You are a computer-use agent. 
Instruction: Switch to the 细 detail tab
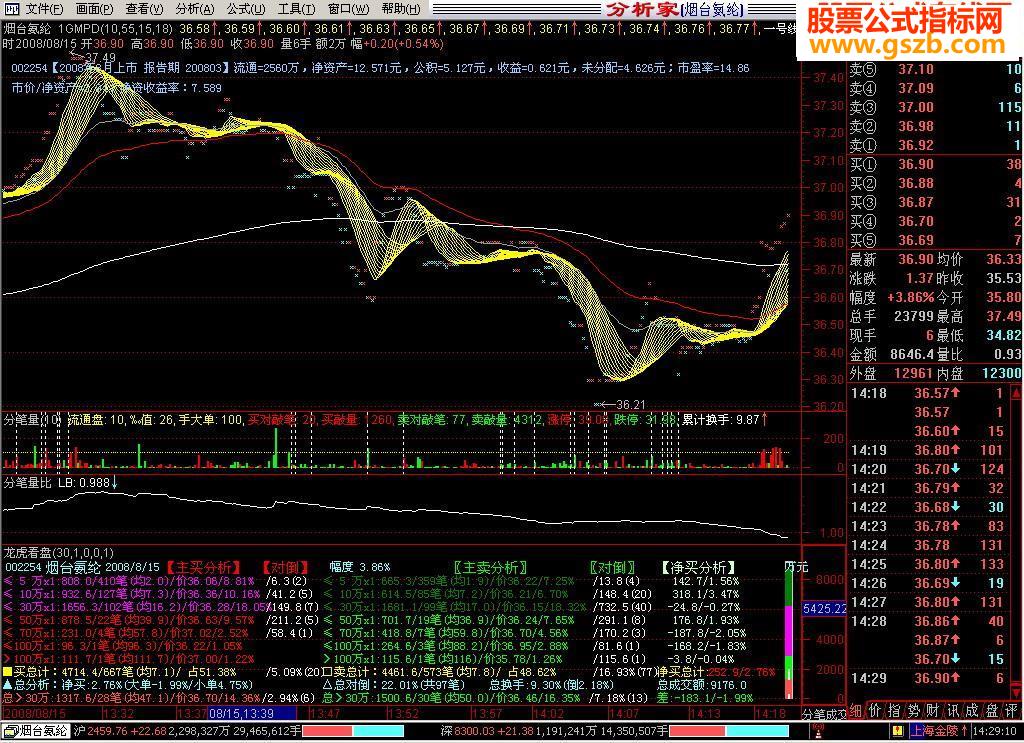855,711
